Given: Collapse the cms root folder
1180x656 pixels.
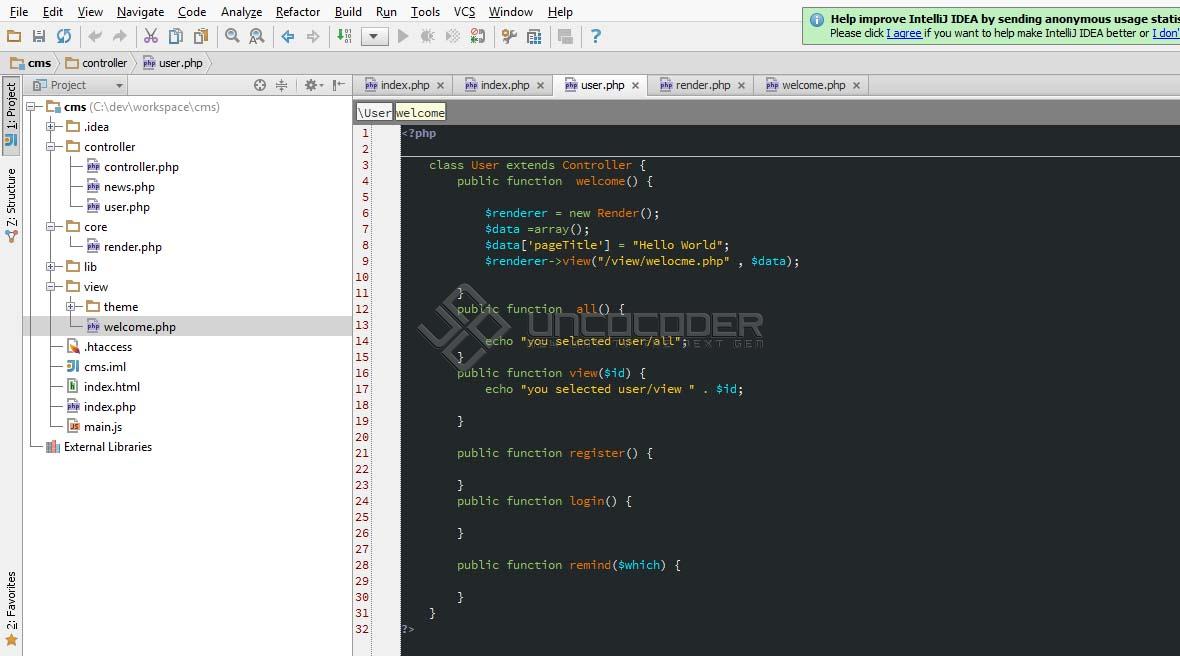Looking at the screenshot, I should pyautogui.click(x=32, y=107).
